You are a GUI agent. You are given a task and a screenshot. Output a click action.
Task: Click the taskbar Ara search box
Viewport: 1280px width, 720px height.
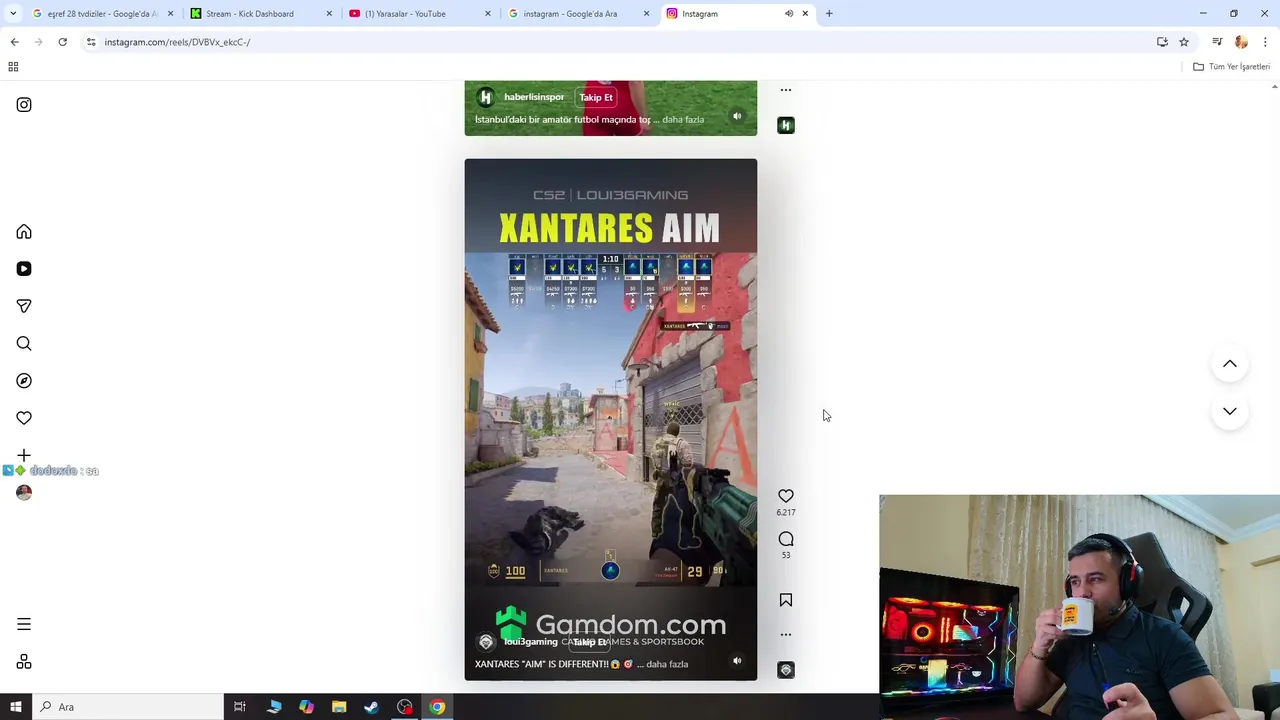point(128,707)
